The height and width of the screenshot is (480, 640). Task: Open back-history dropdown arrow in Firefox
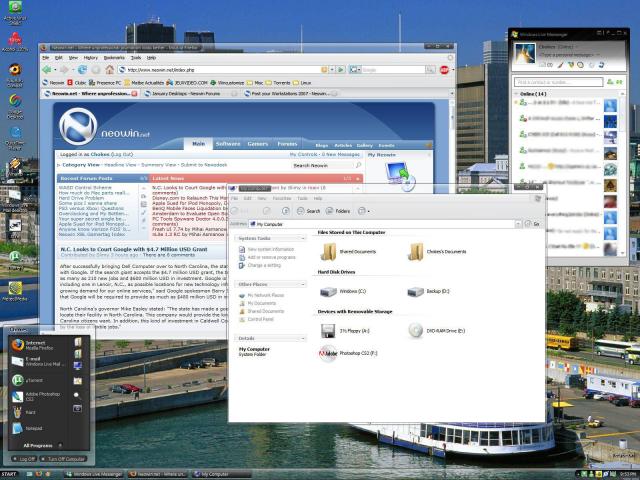55,70
